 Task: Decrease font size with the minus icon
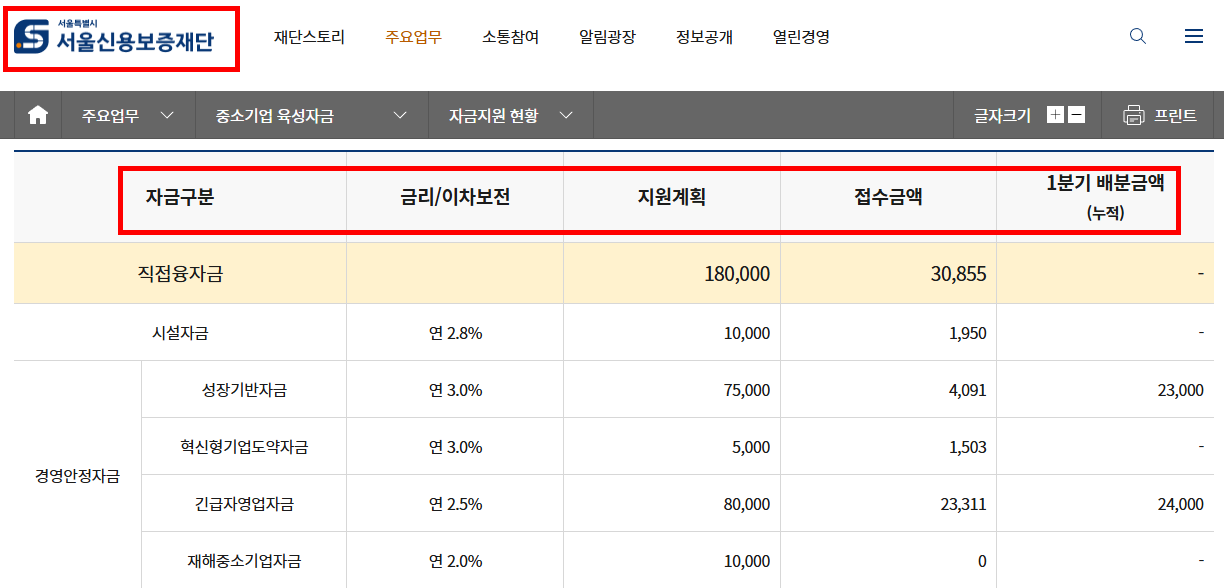(1077, 114)
